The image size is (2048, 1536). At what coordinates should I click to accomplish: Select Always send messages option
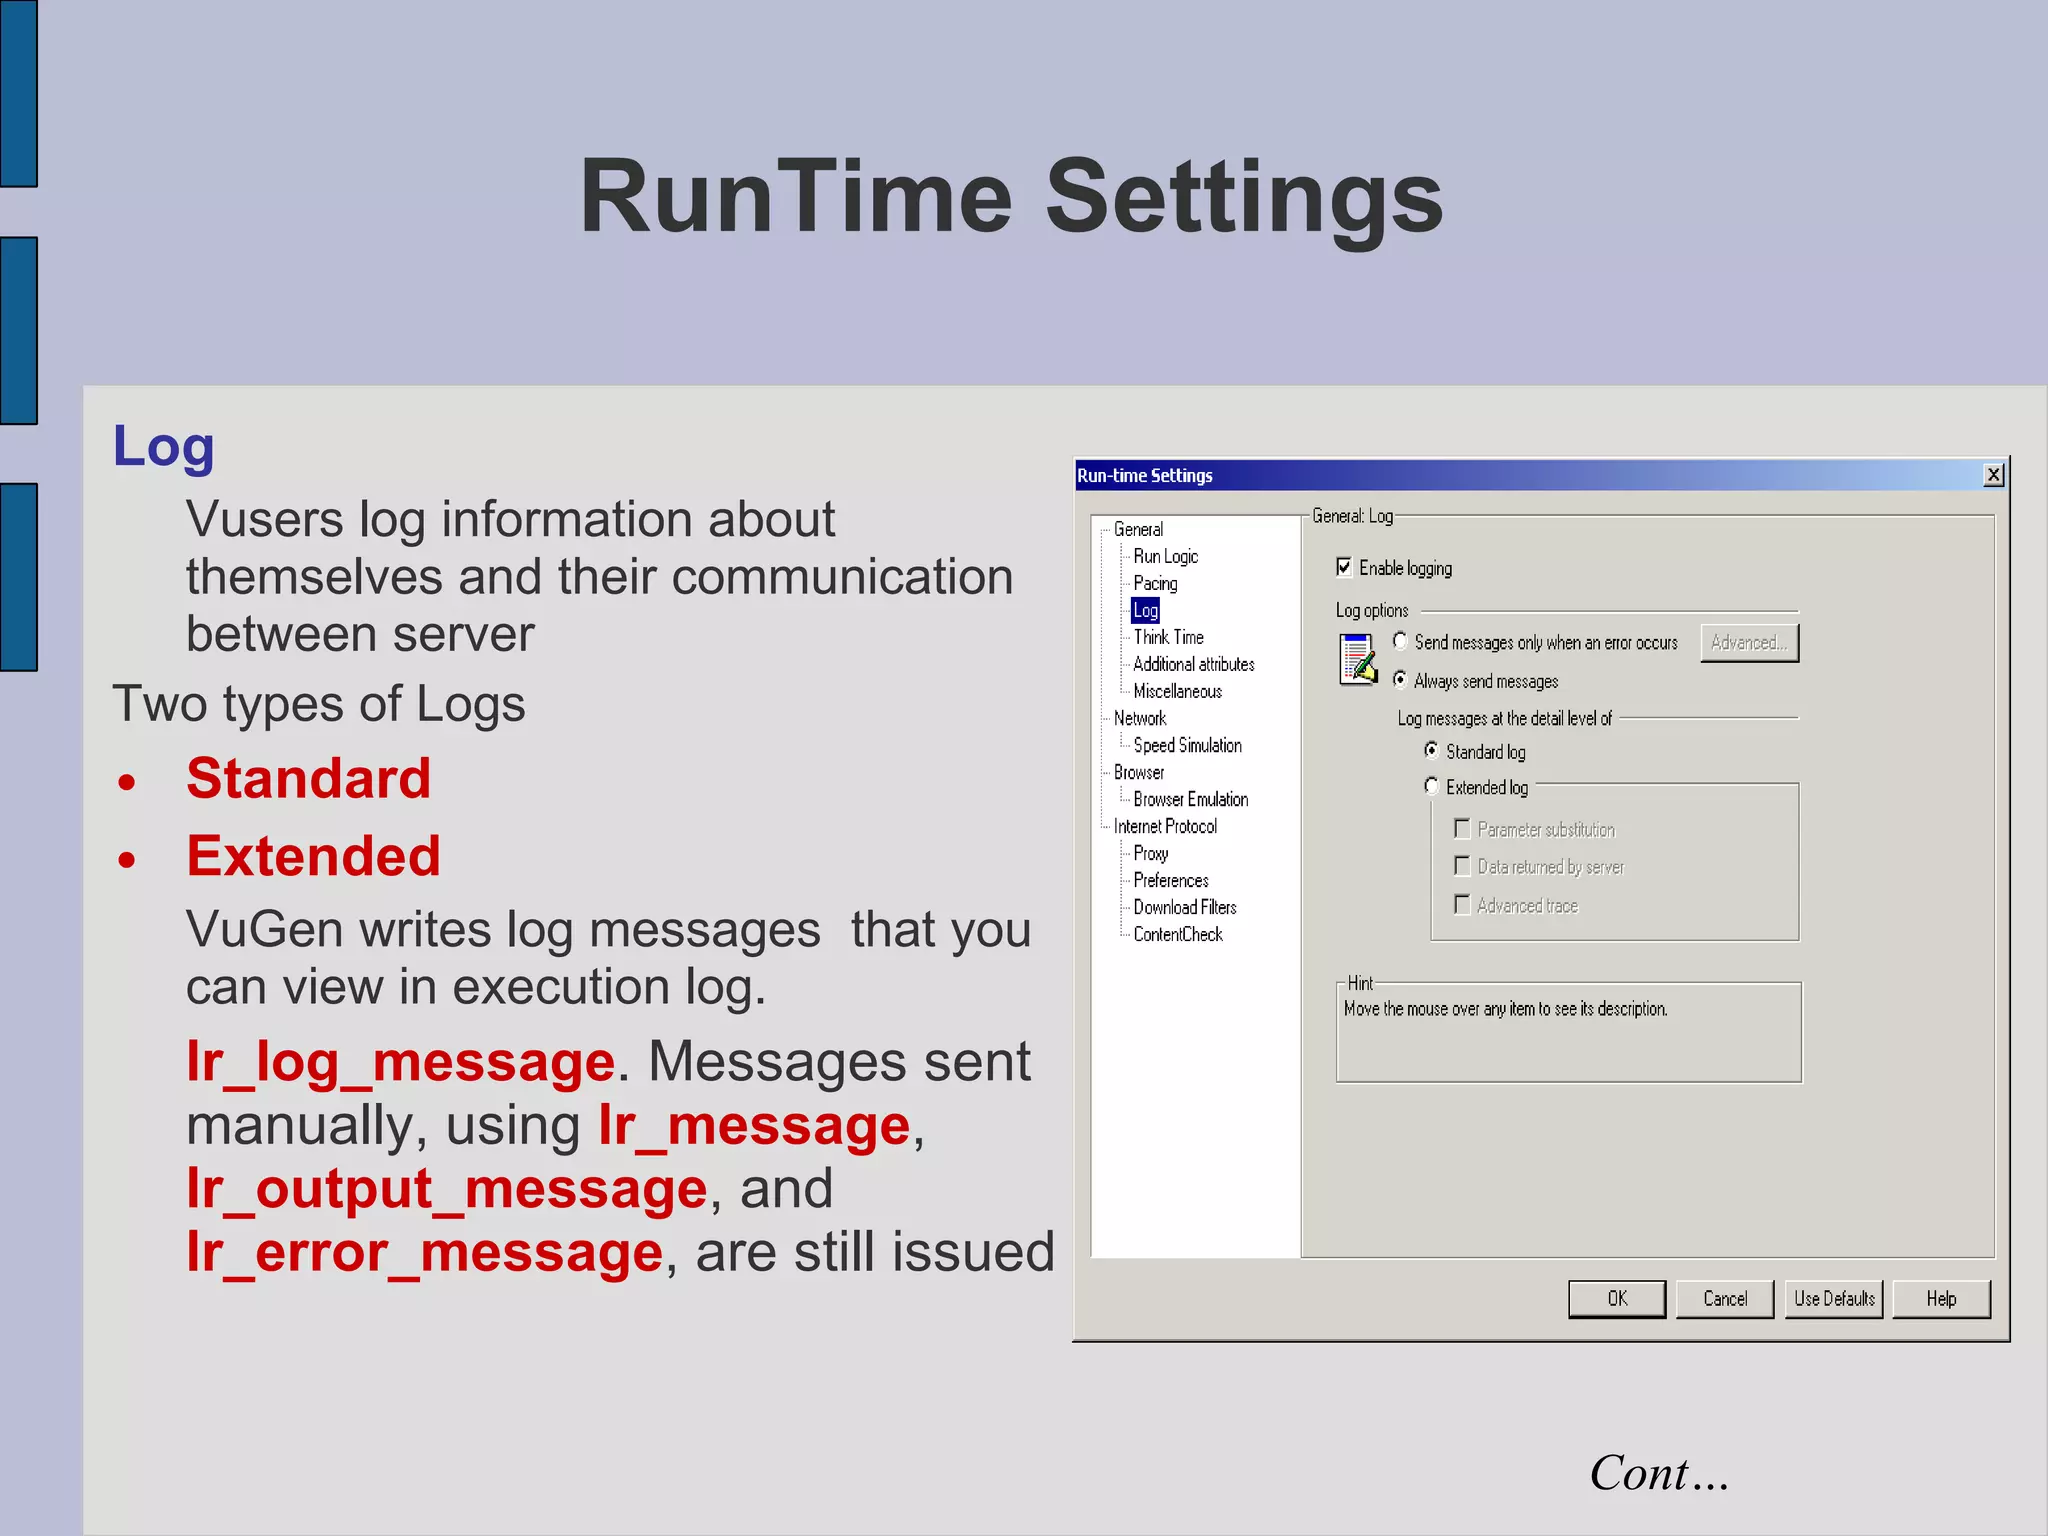tap(1400, 680)
